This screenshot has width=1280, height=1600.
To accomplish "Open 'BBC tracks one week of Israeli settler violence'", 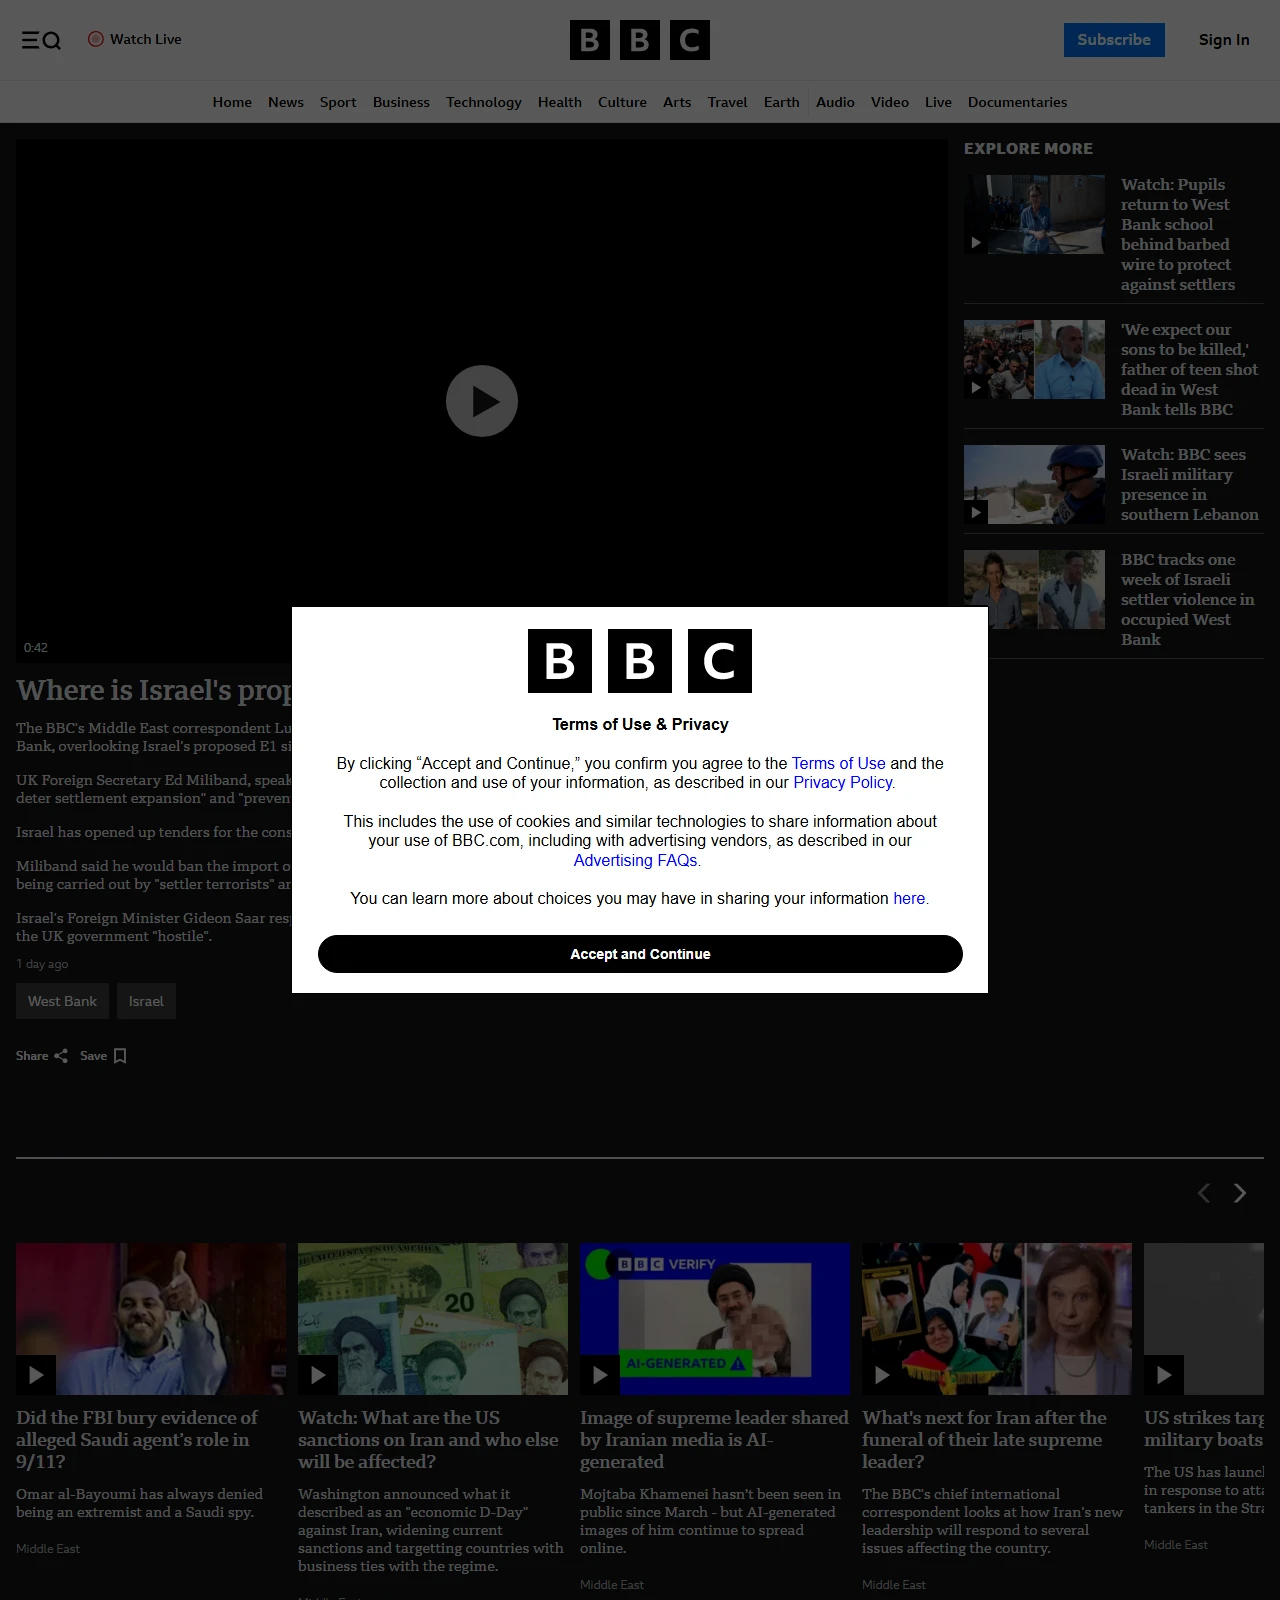I will pos(1187,599).
